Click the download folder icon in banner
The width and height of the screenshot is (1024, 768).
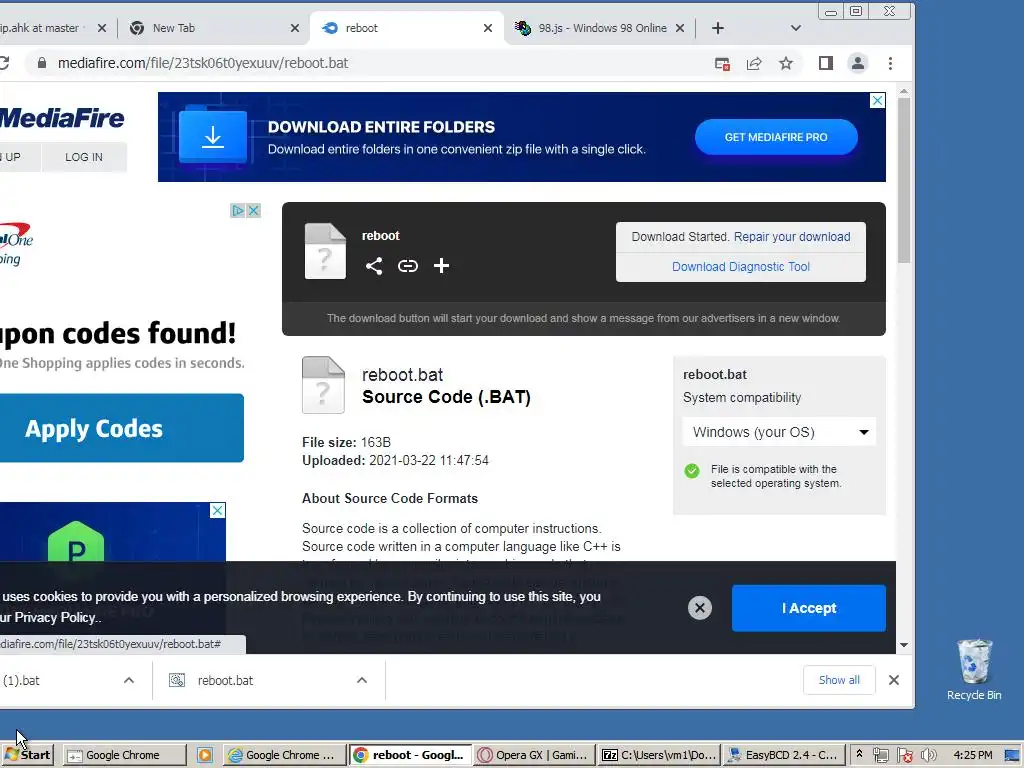tap(213, 136)
